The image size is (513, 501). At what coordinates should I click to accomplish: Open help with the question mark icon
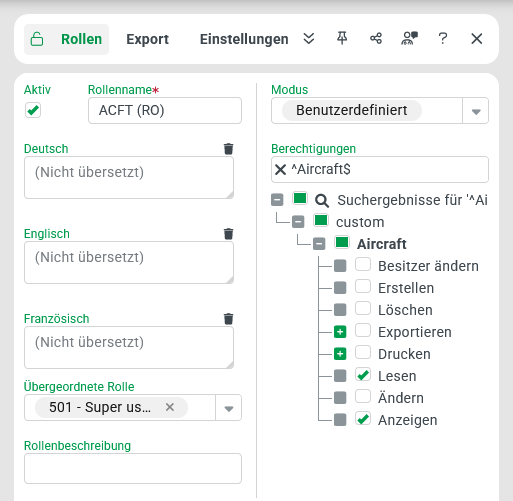443,39
